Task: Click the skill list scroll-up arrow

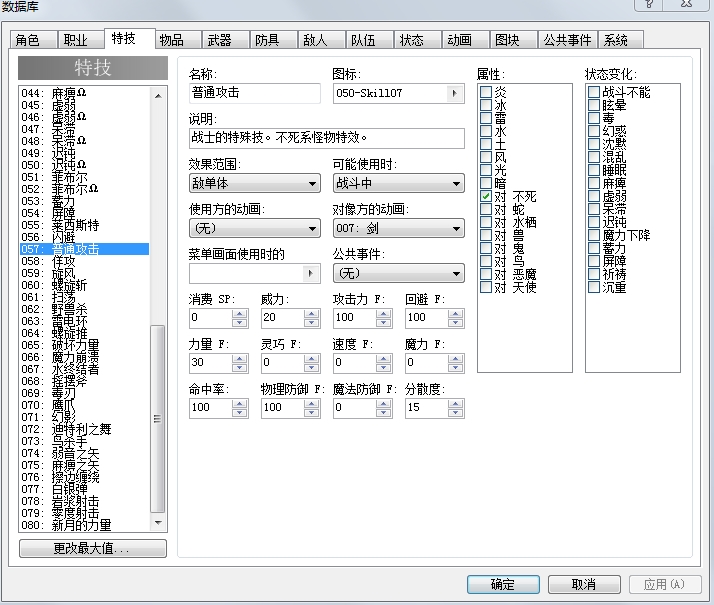Action: pos(158,96)
